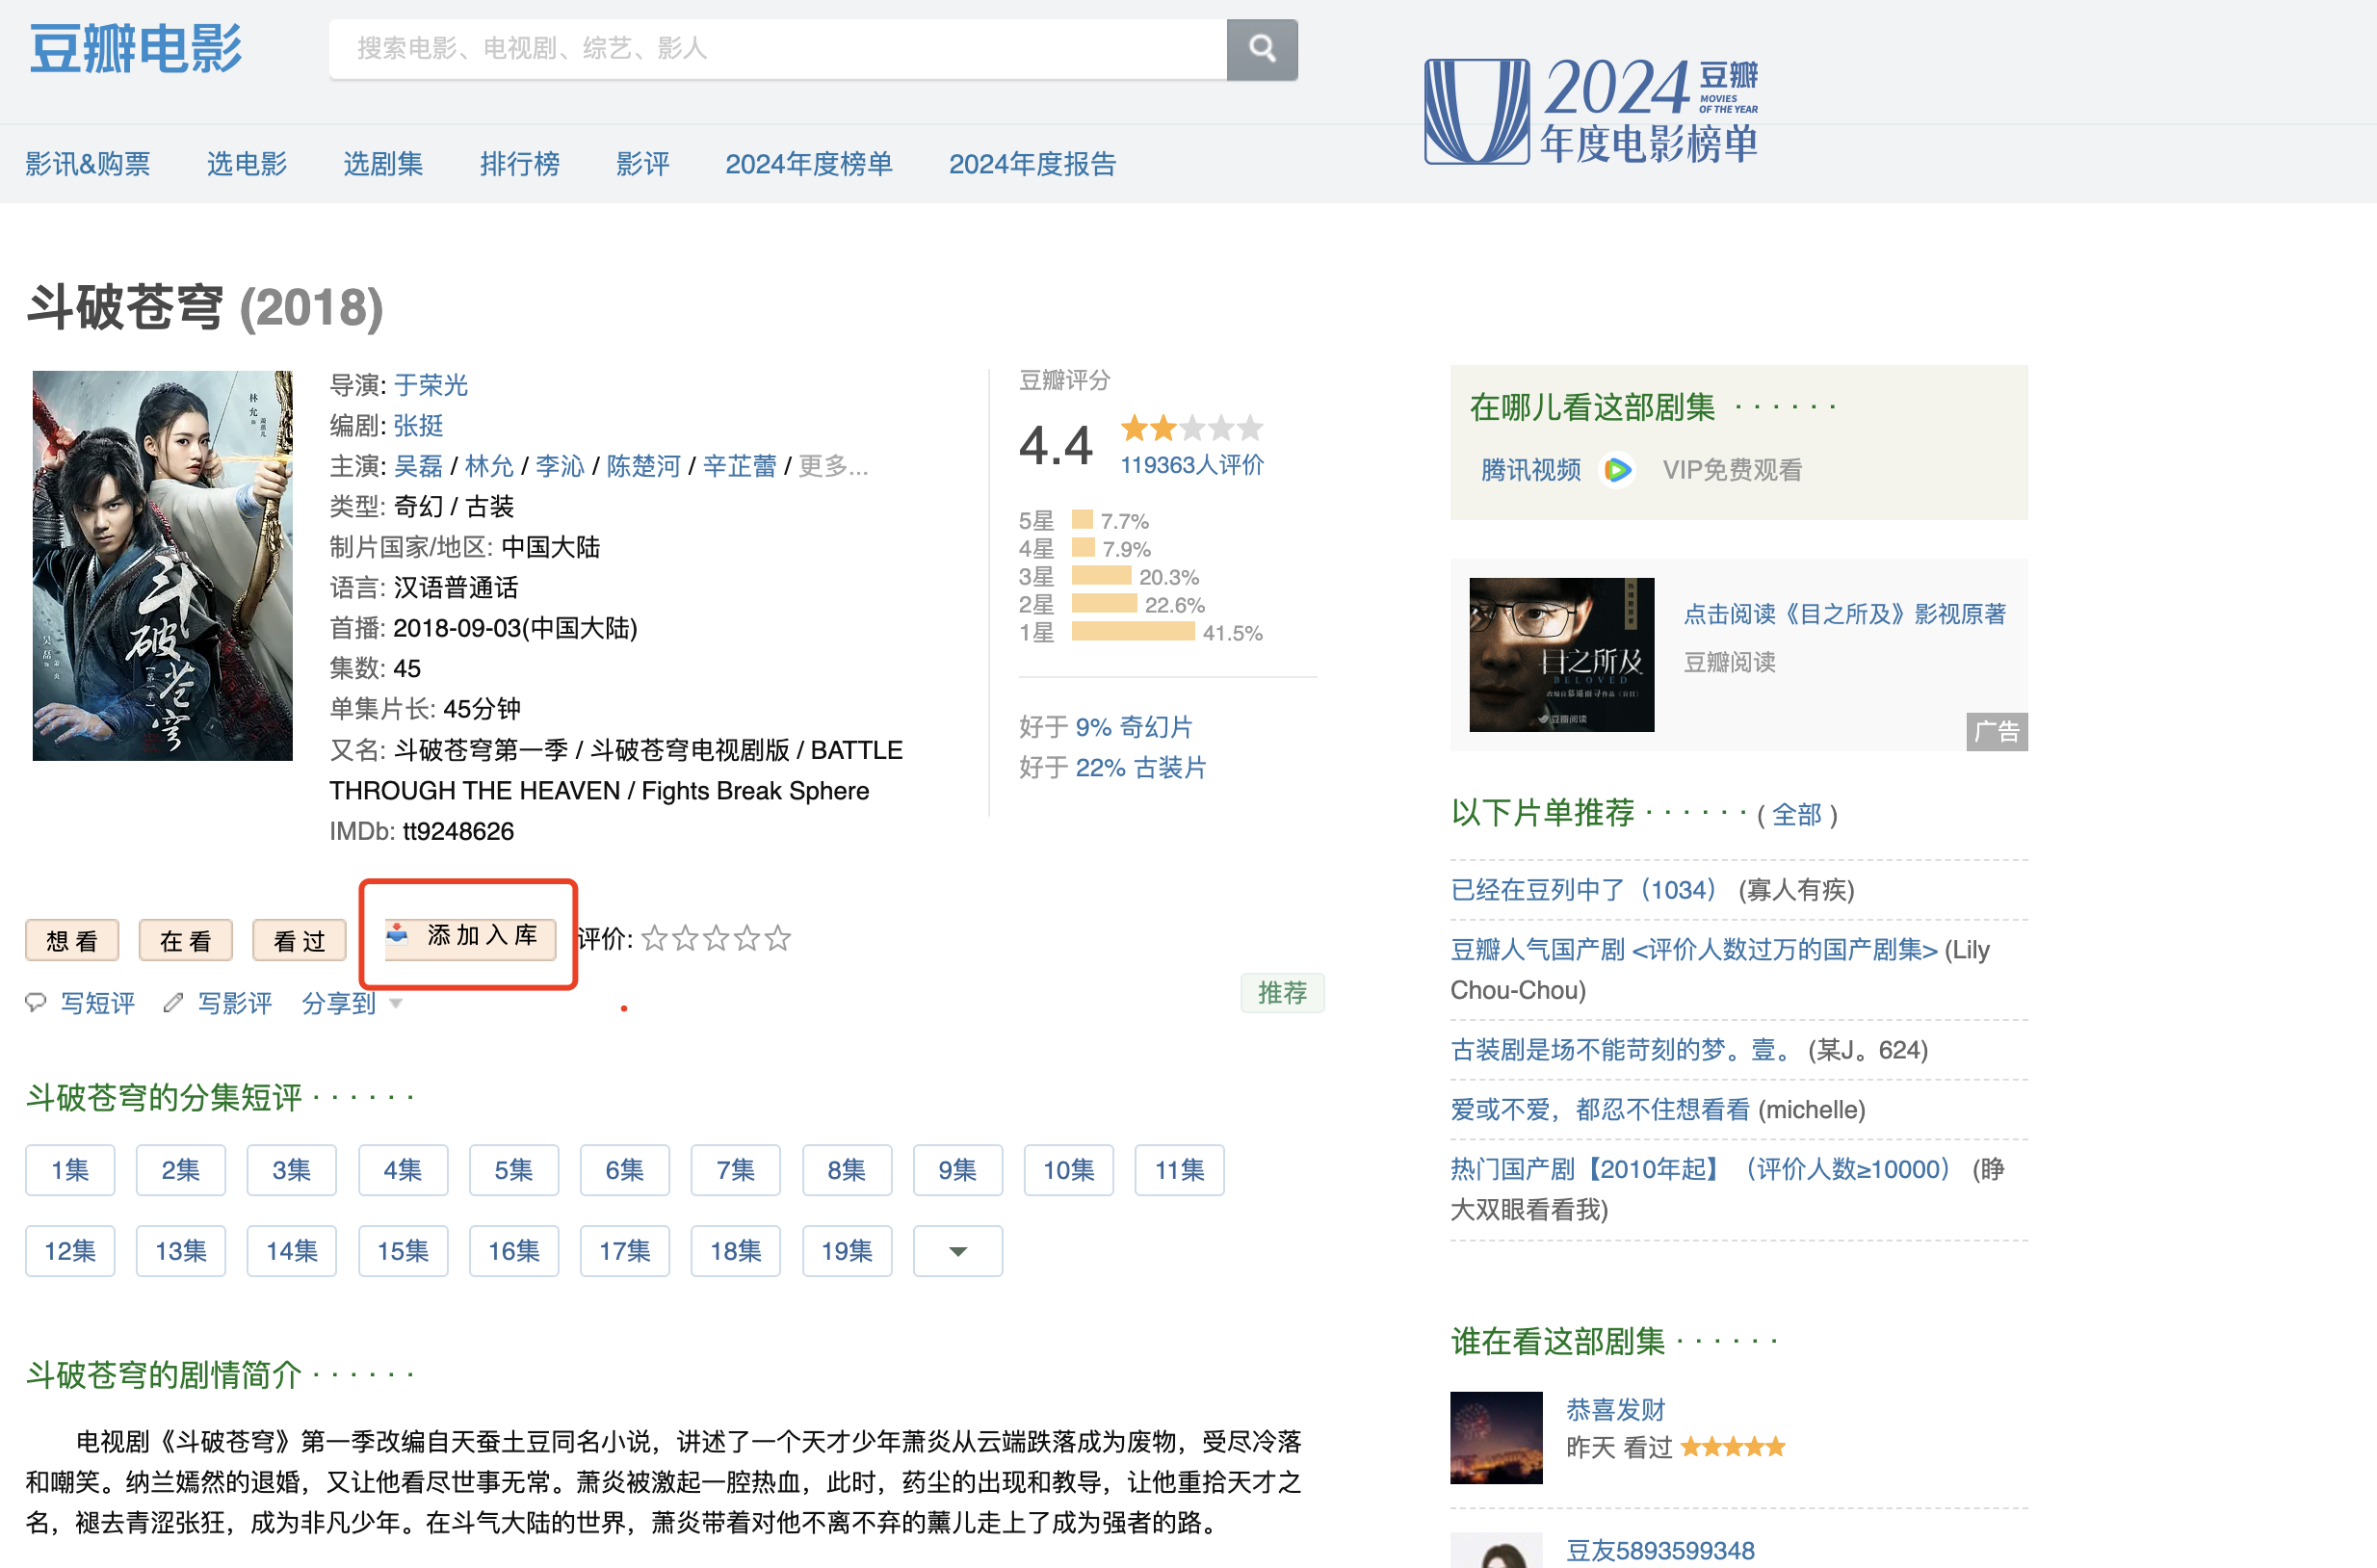Open episode 15集 short reviews
Viewport: 2377px width, 1568px height.
tap(403, 1251)
